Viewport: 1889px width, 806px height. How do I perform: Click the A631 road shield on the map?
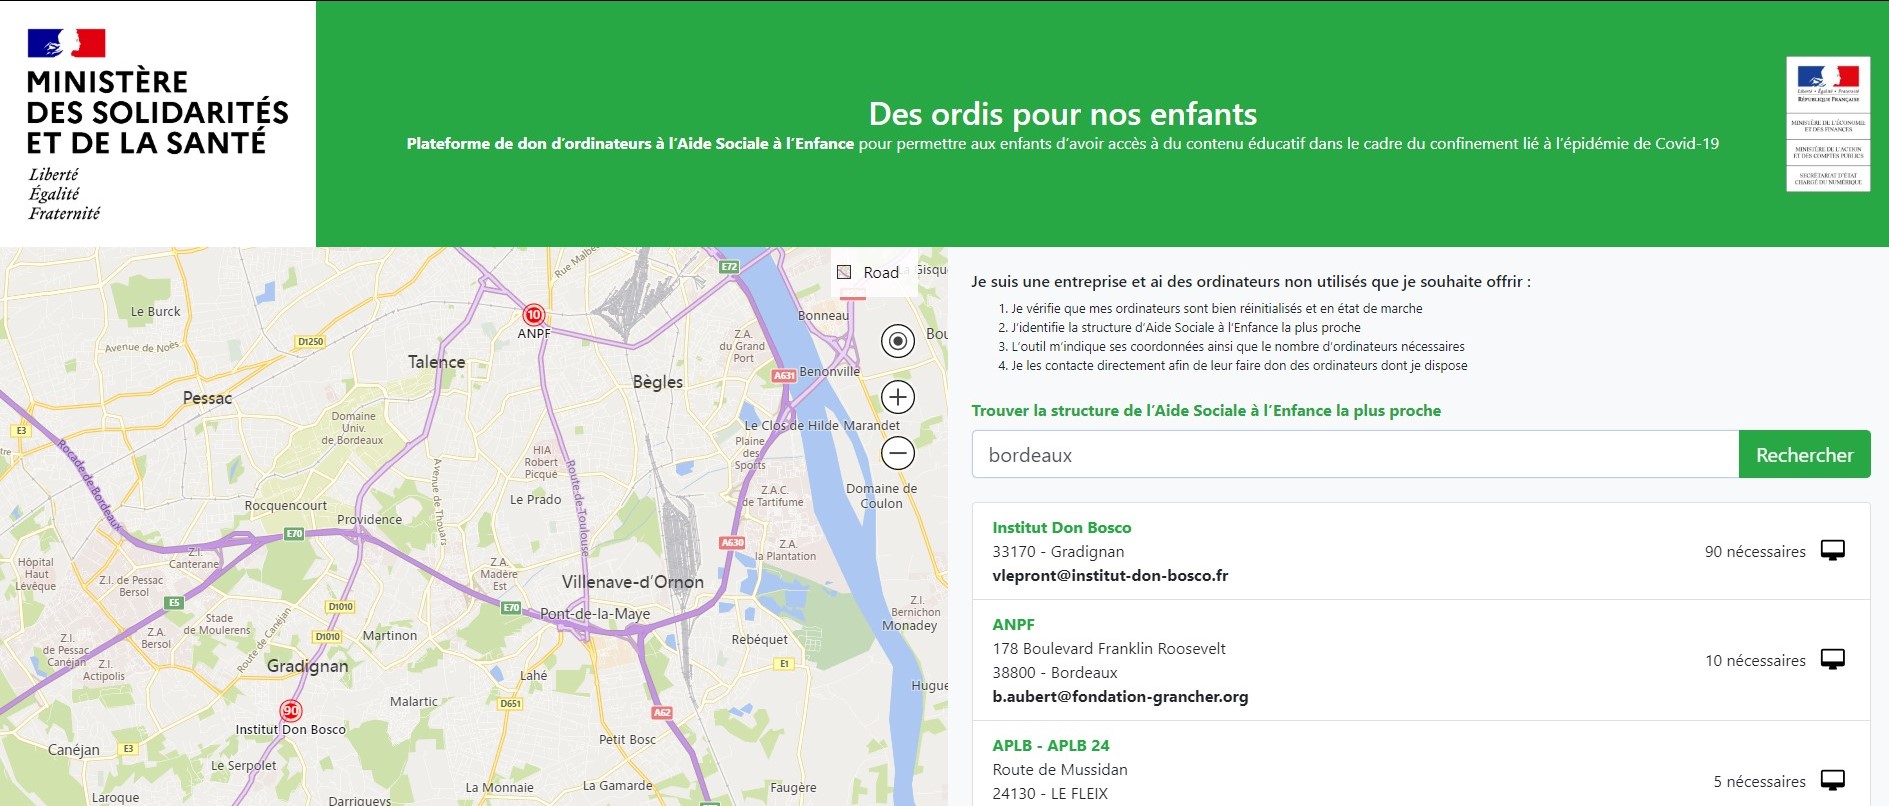click(x=784, y=376)
